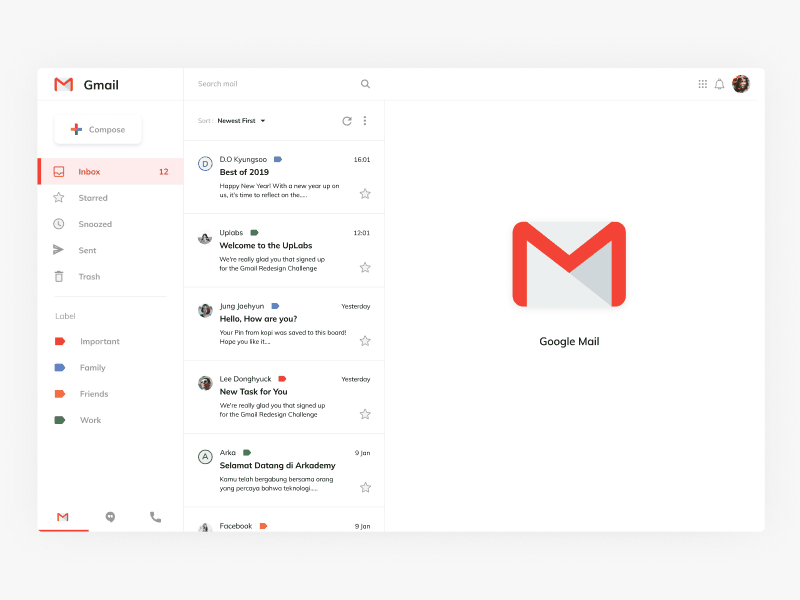
Task: Star the 'Welcome to the UpLabs' email
Action: (x=365, y=267)
